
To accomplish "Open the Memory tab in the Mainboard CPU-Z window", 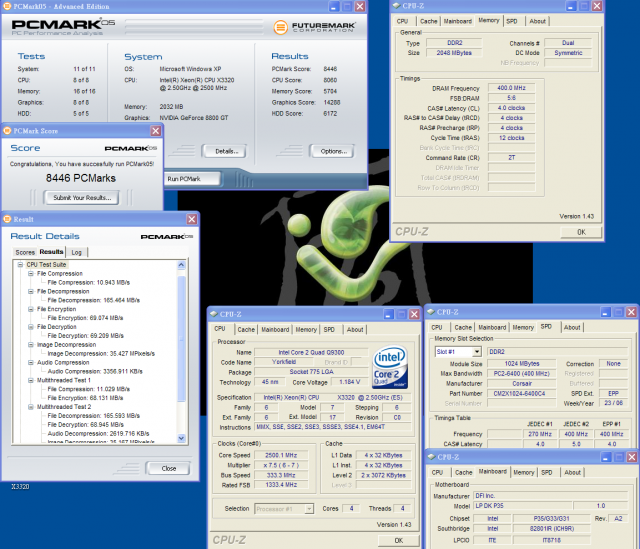I will (524, 472).
